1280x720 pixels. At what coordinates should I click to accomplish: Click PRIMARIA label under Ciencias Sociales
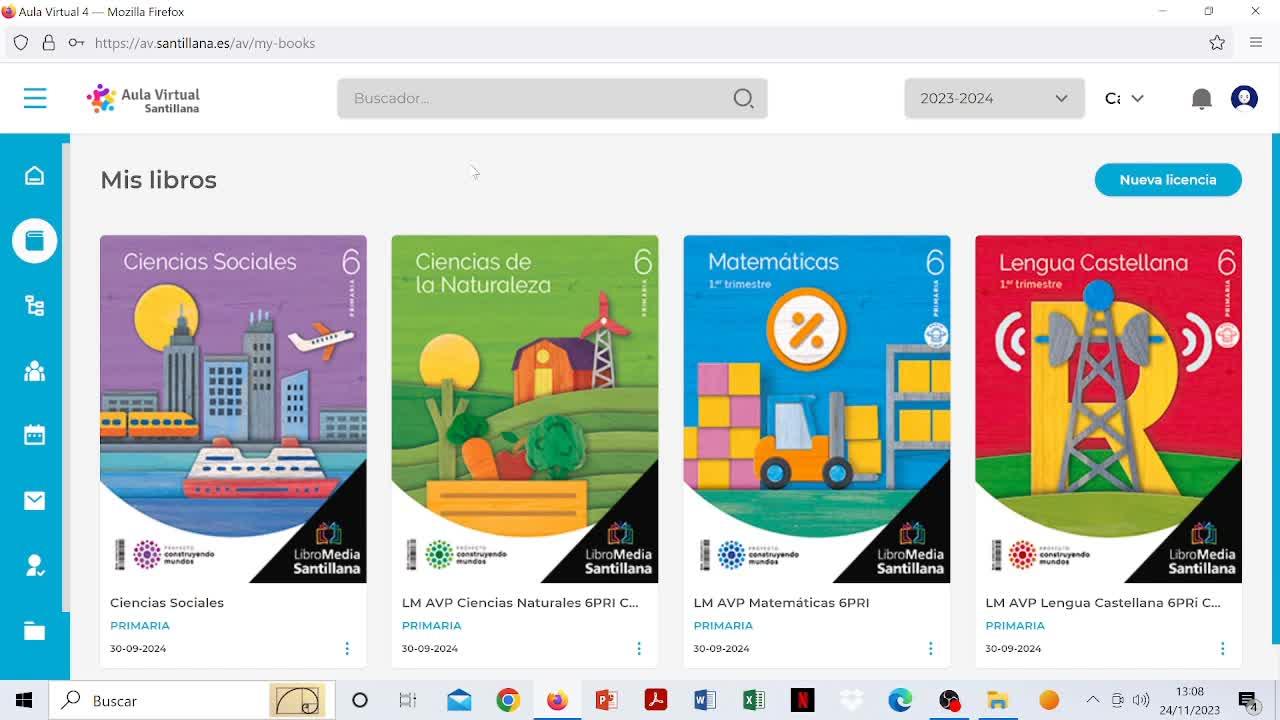(x=140, y=626)
